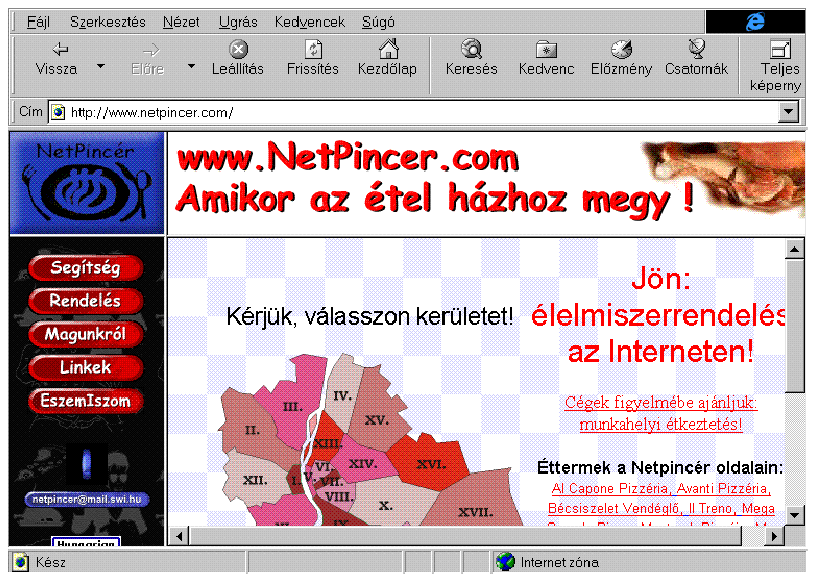816x582 pixels.
Task: Select district VIII. on the map
Action: pyautogui.click(x=339, y=497)
